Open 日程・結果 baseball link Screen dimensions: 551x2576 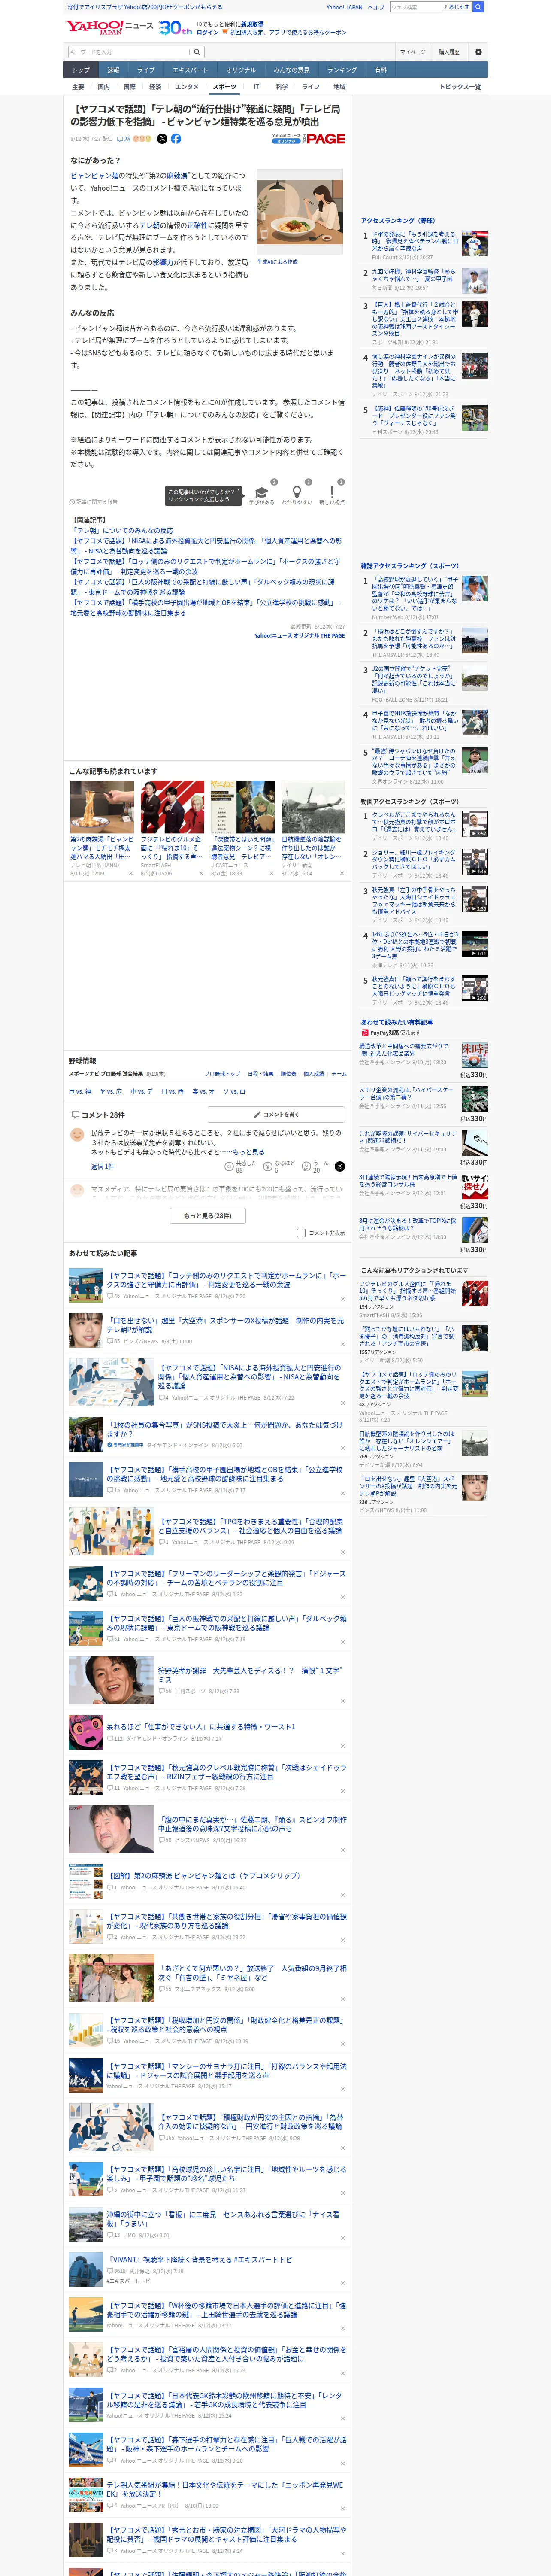(x=260, y=1074)
